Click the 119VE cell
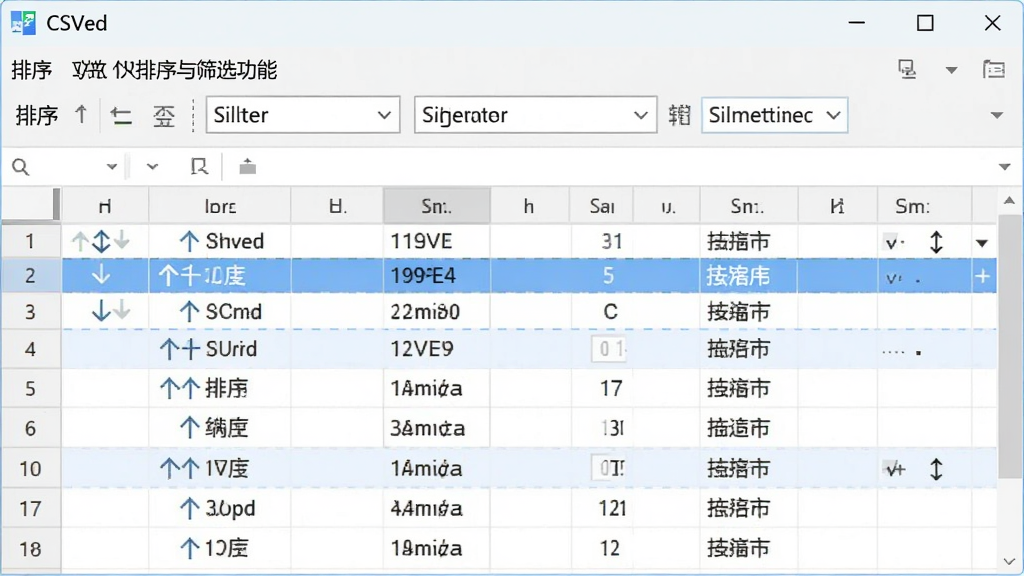1024x576 pixels. (437, 242)
